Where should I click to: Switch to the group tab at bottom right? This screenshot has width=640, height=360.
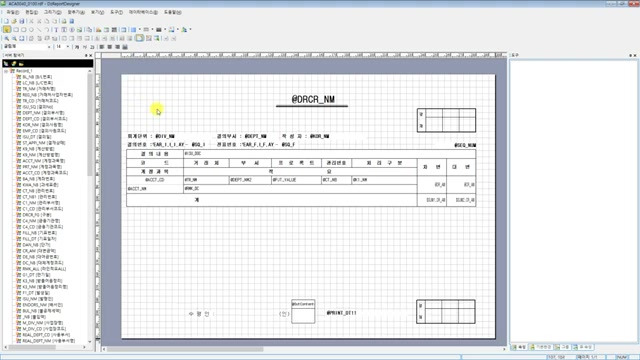(563, 347)
